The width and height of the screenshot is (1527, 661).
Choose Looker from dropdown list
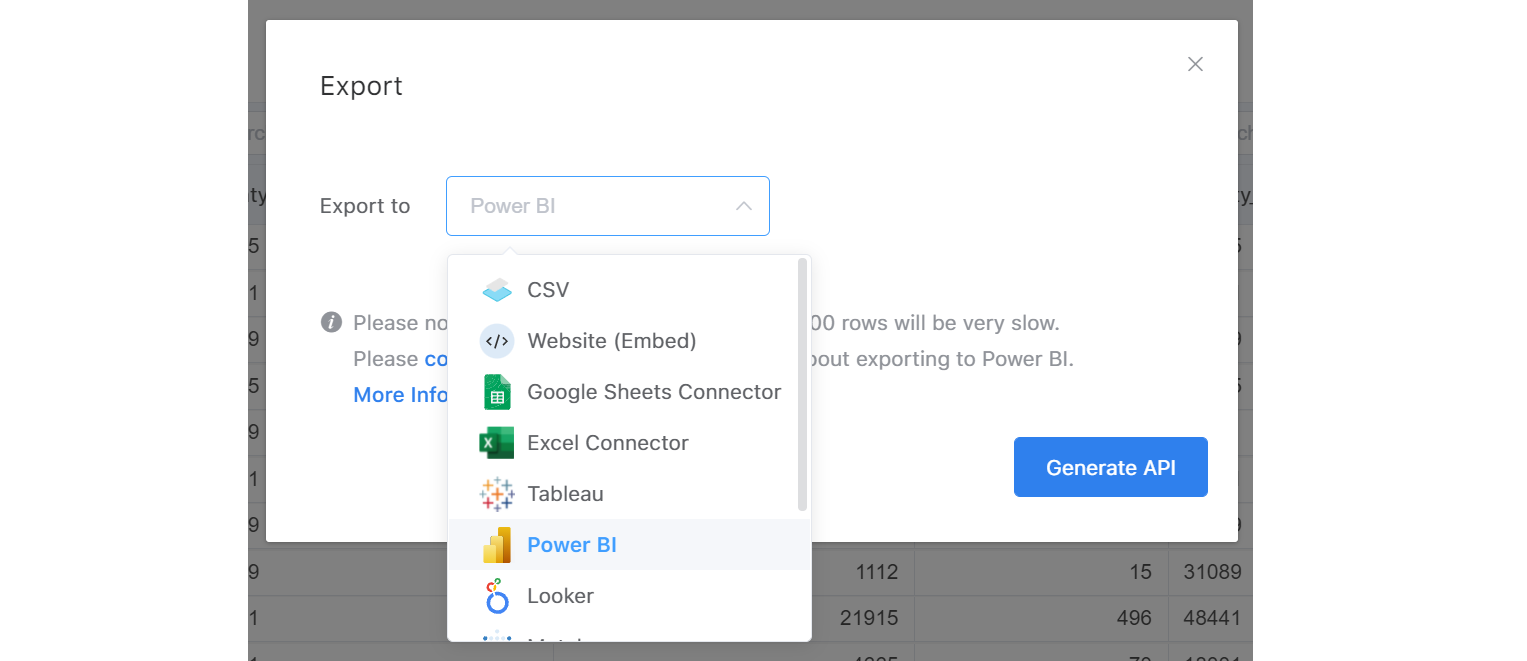click(629, 596)
